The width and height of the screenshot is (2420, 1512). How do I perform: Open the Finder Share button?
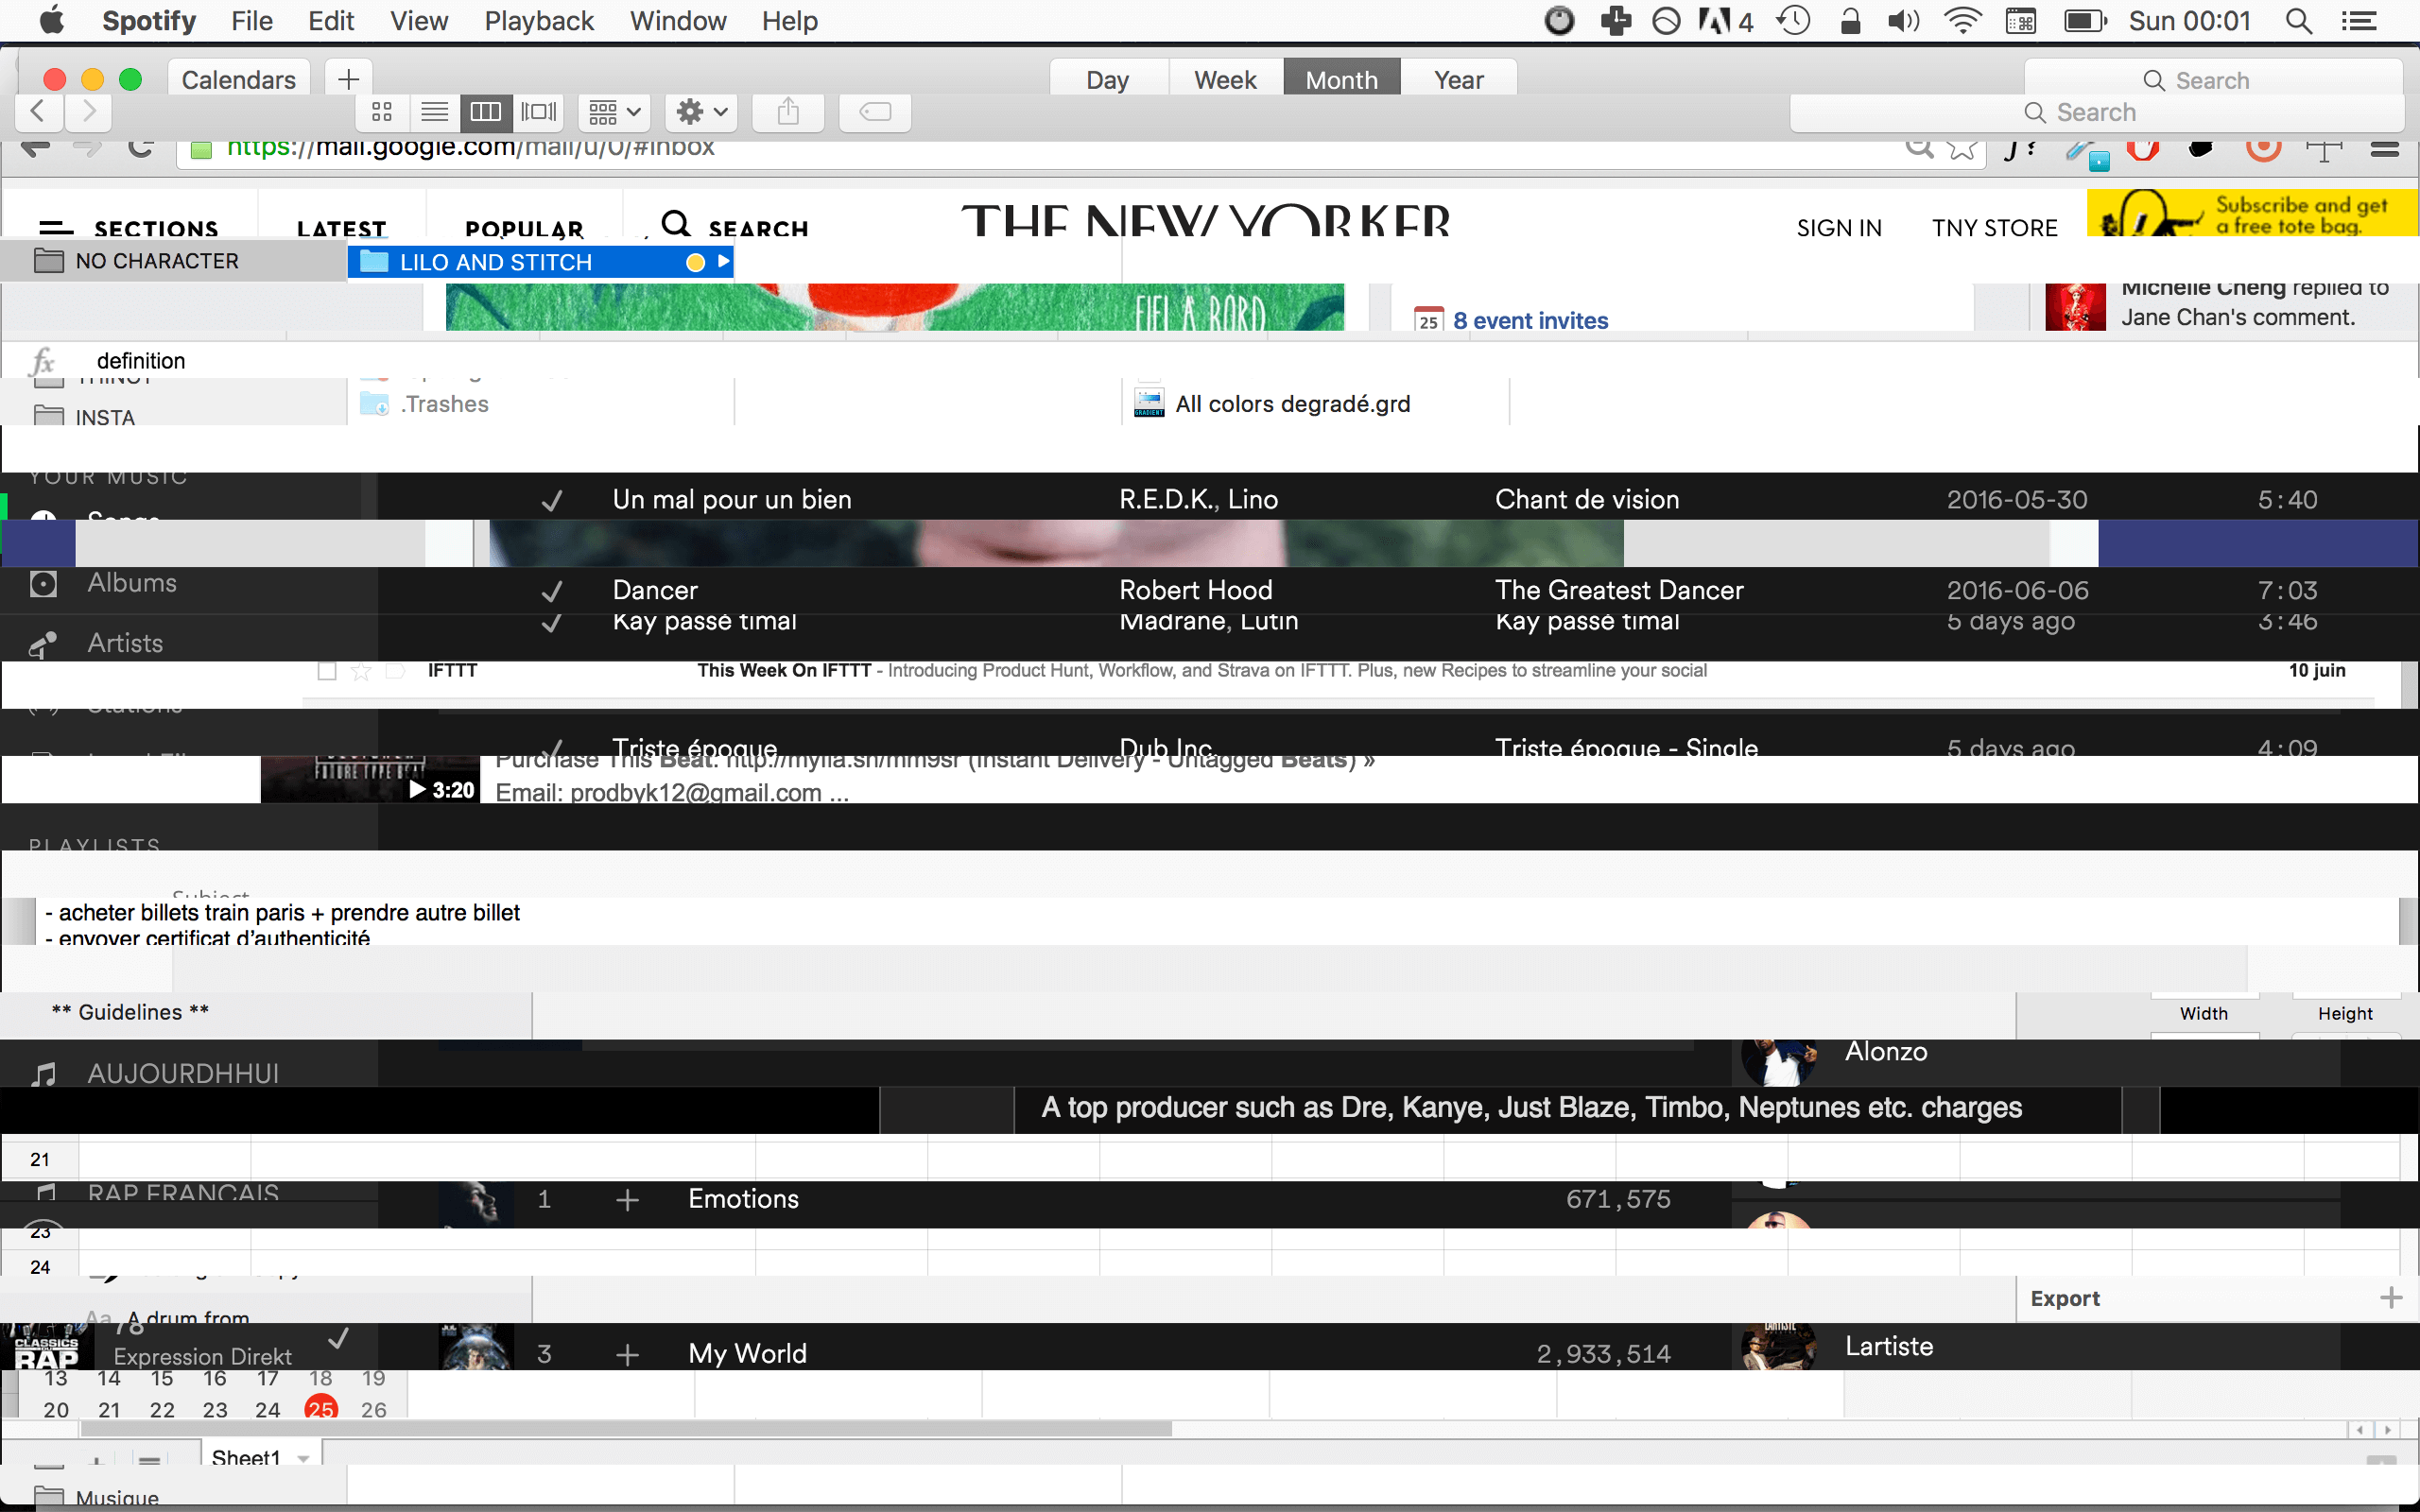[x=788, y=112]
